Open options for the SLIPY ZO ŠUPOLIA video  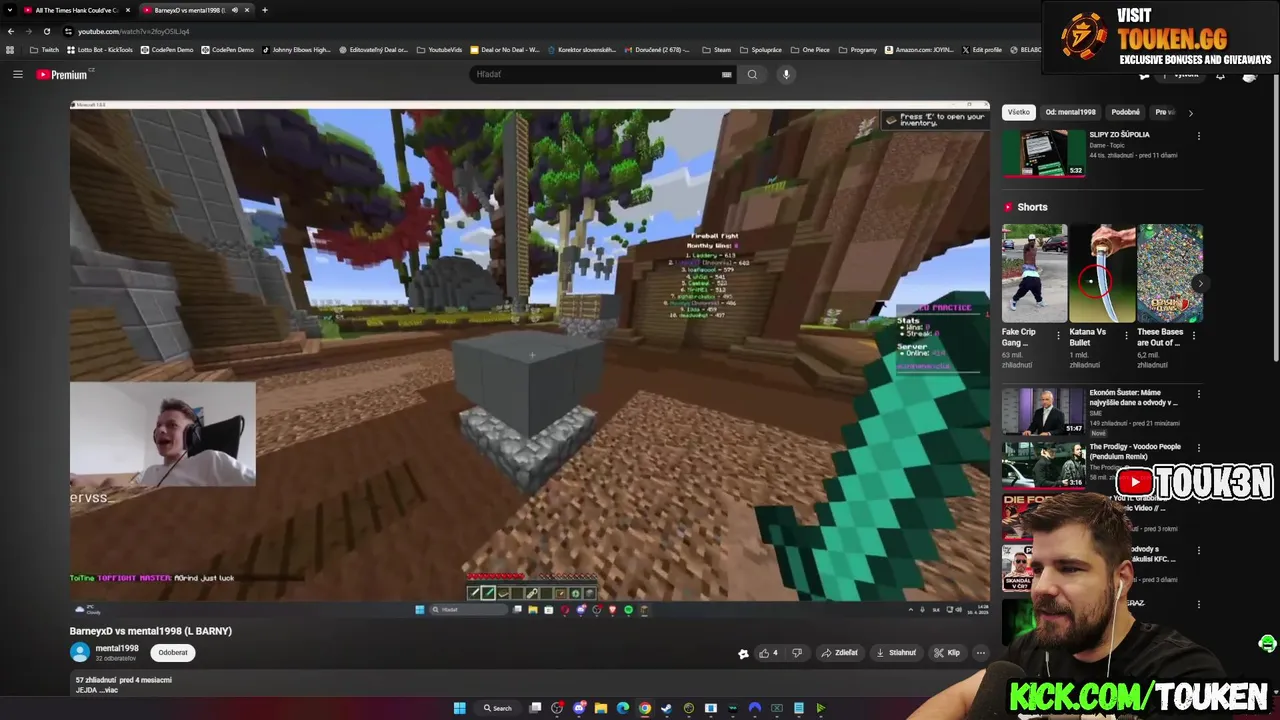pyautogui.click(x=1199, y=136)
